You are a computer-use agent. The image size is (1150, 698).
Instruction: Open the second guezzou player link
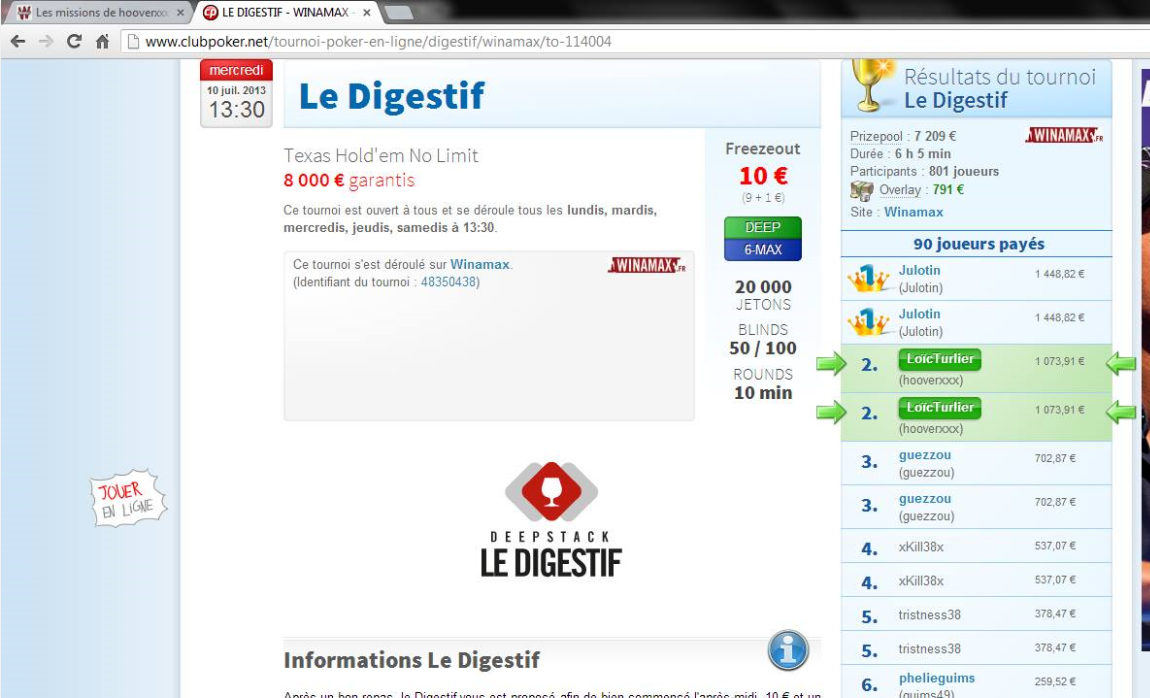coord(925,499)
